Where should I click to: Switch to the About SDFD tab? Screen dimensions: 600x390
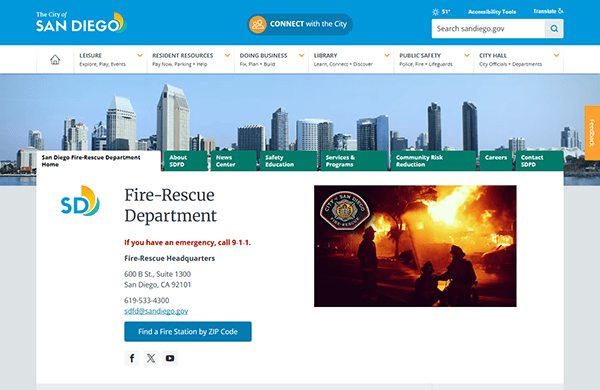pyautogui.click(x=186, y=161)
